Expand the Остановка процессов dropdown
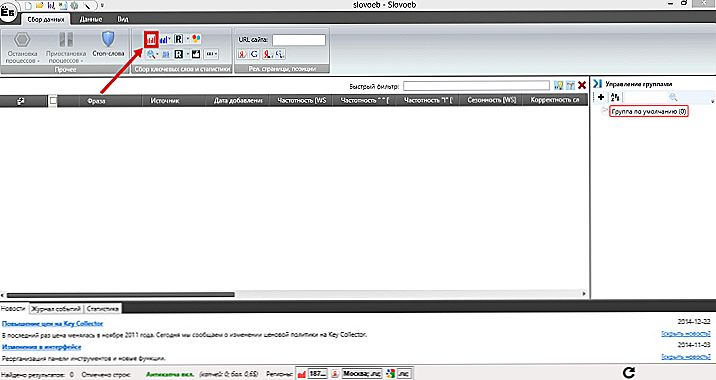 click(22, 57)
